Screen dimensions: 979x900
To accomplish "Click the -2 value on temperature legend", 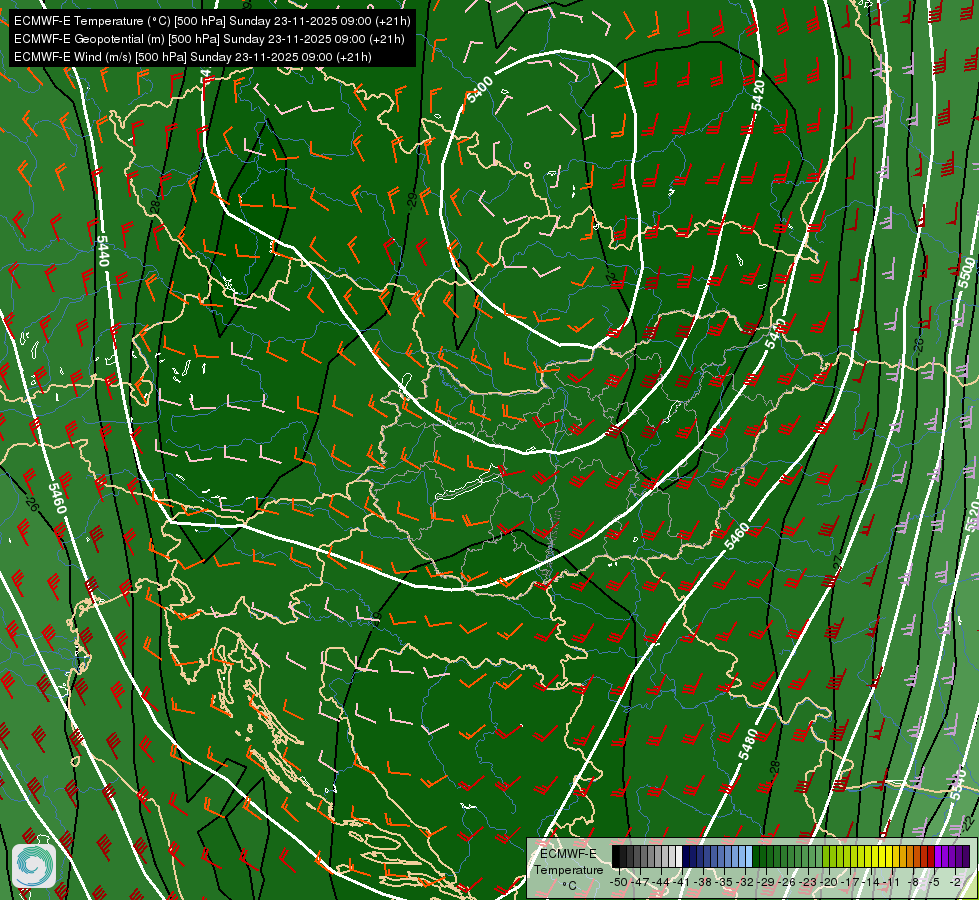I will (x=955, y=882).
